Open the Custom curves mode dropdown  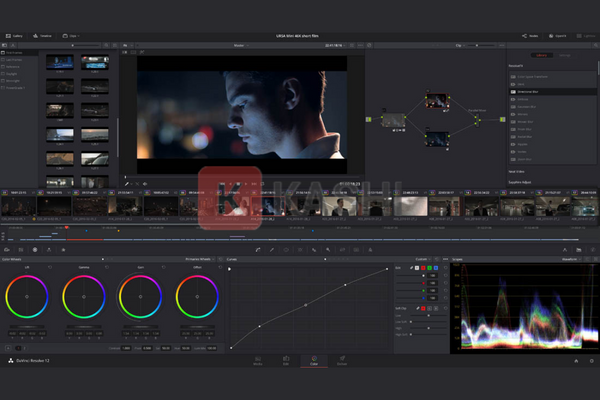(423, 259)
